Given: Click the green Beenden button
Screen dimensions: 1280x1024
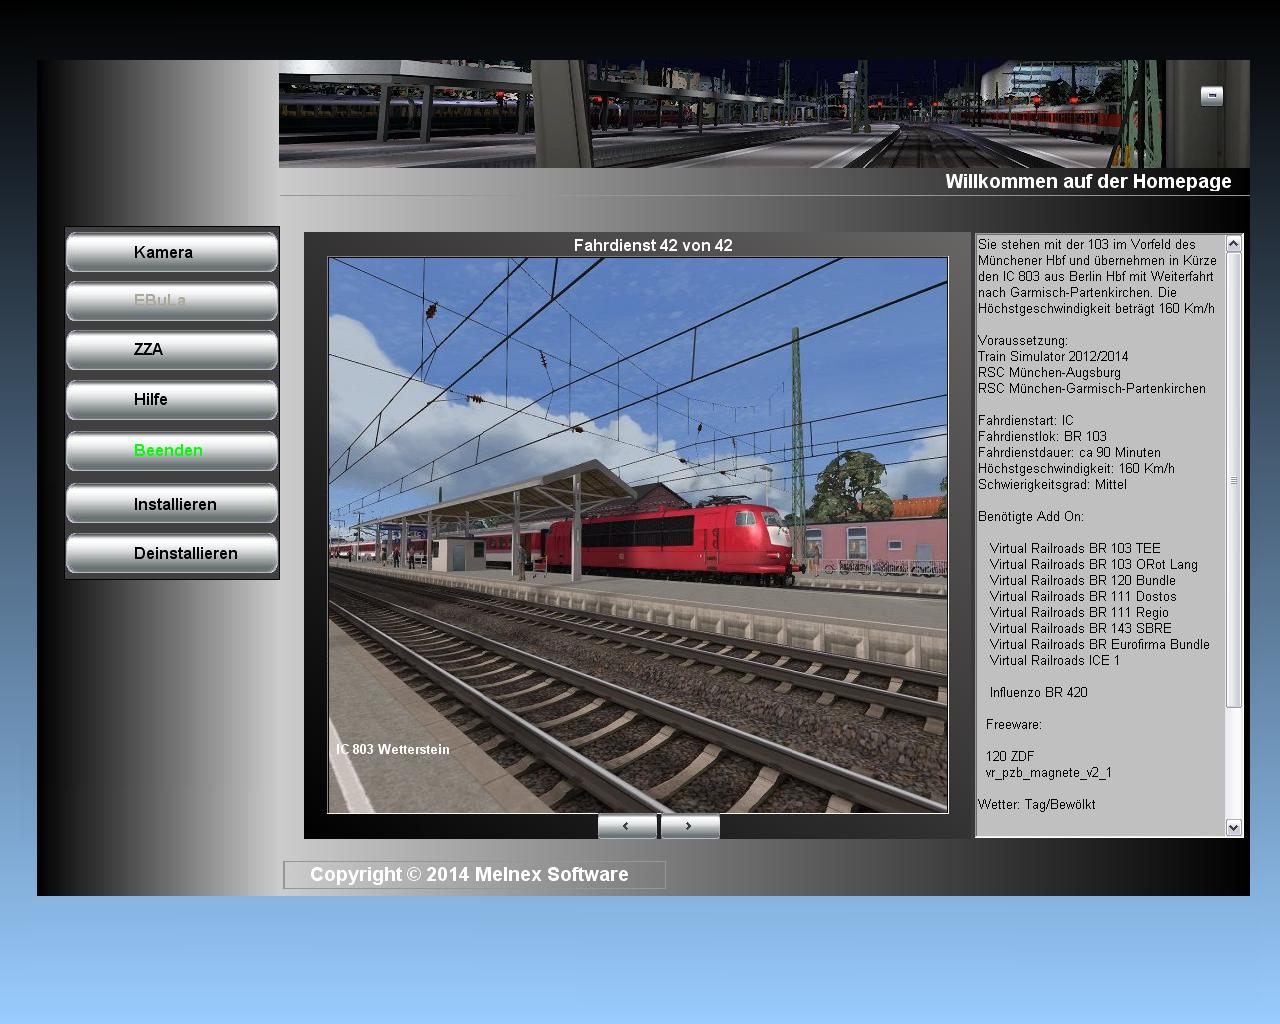Looking at the screenshot, I should tap(172, 451).
